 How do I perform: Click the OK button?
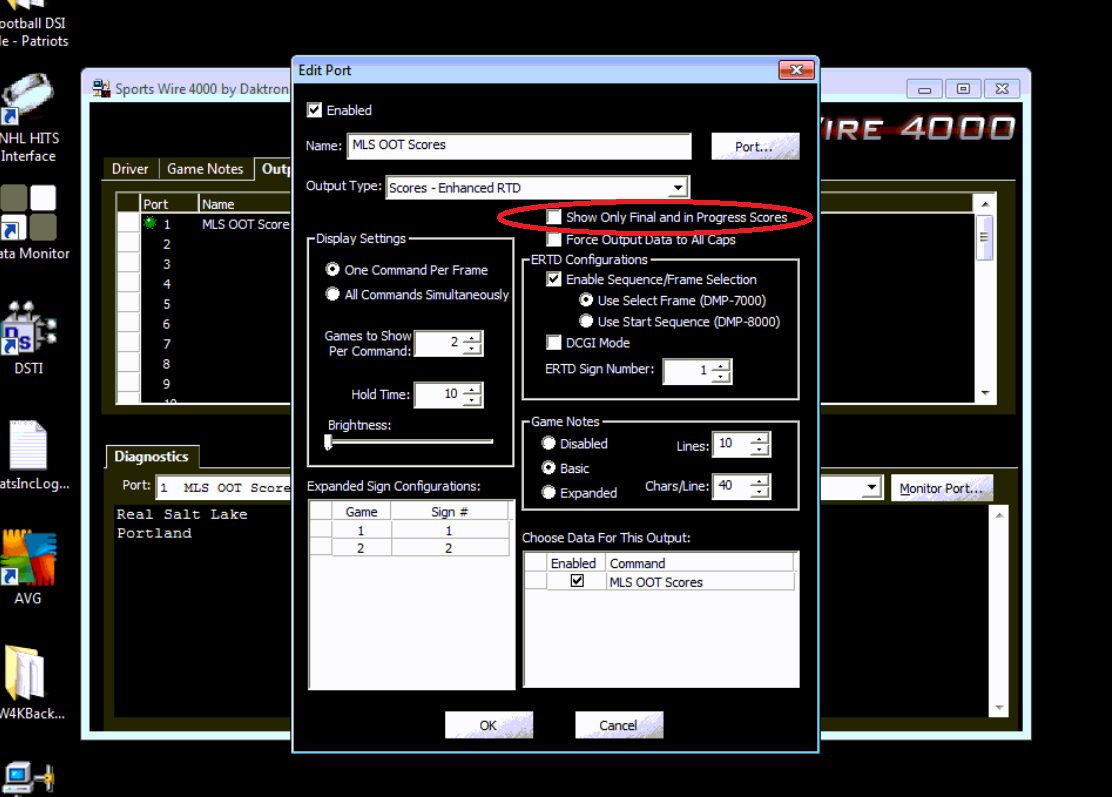488,725
